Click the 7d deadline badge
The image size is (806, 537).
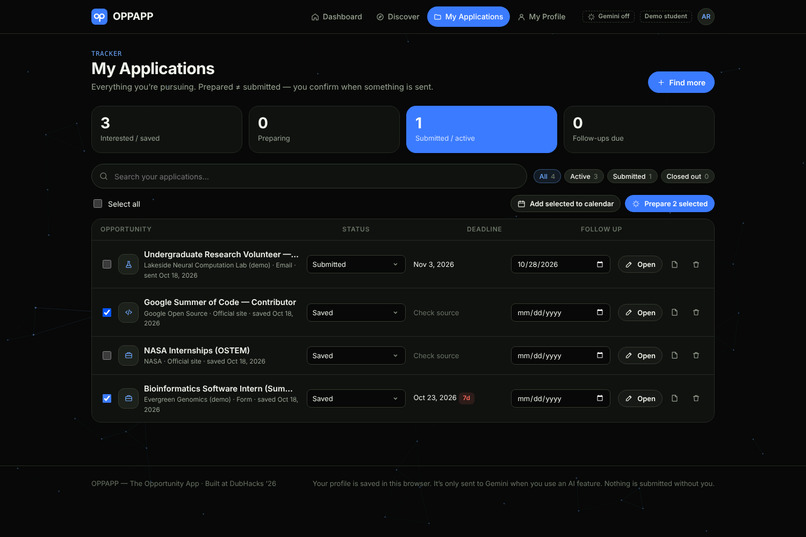[466, 398]
